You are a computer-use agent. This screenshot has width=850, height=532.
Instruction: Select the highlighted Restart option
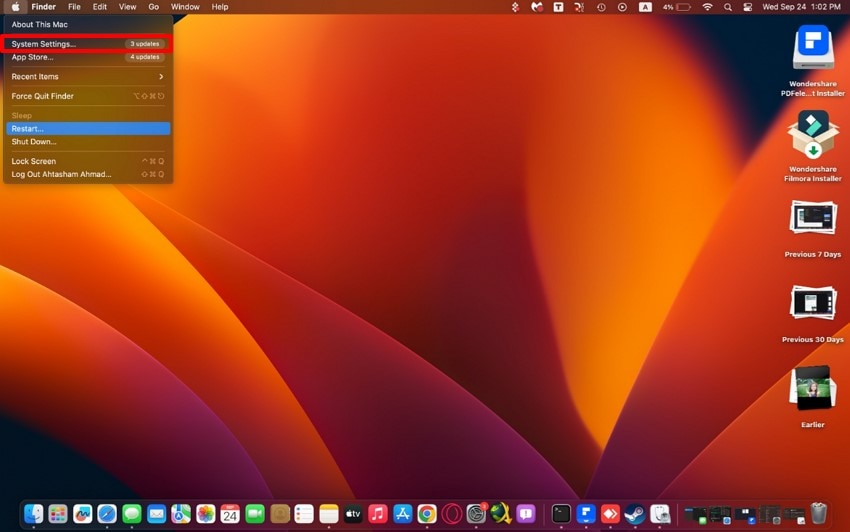tap(87, 129)
